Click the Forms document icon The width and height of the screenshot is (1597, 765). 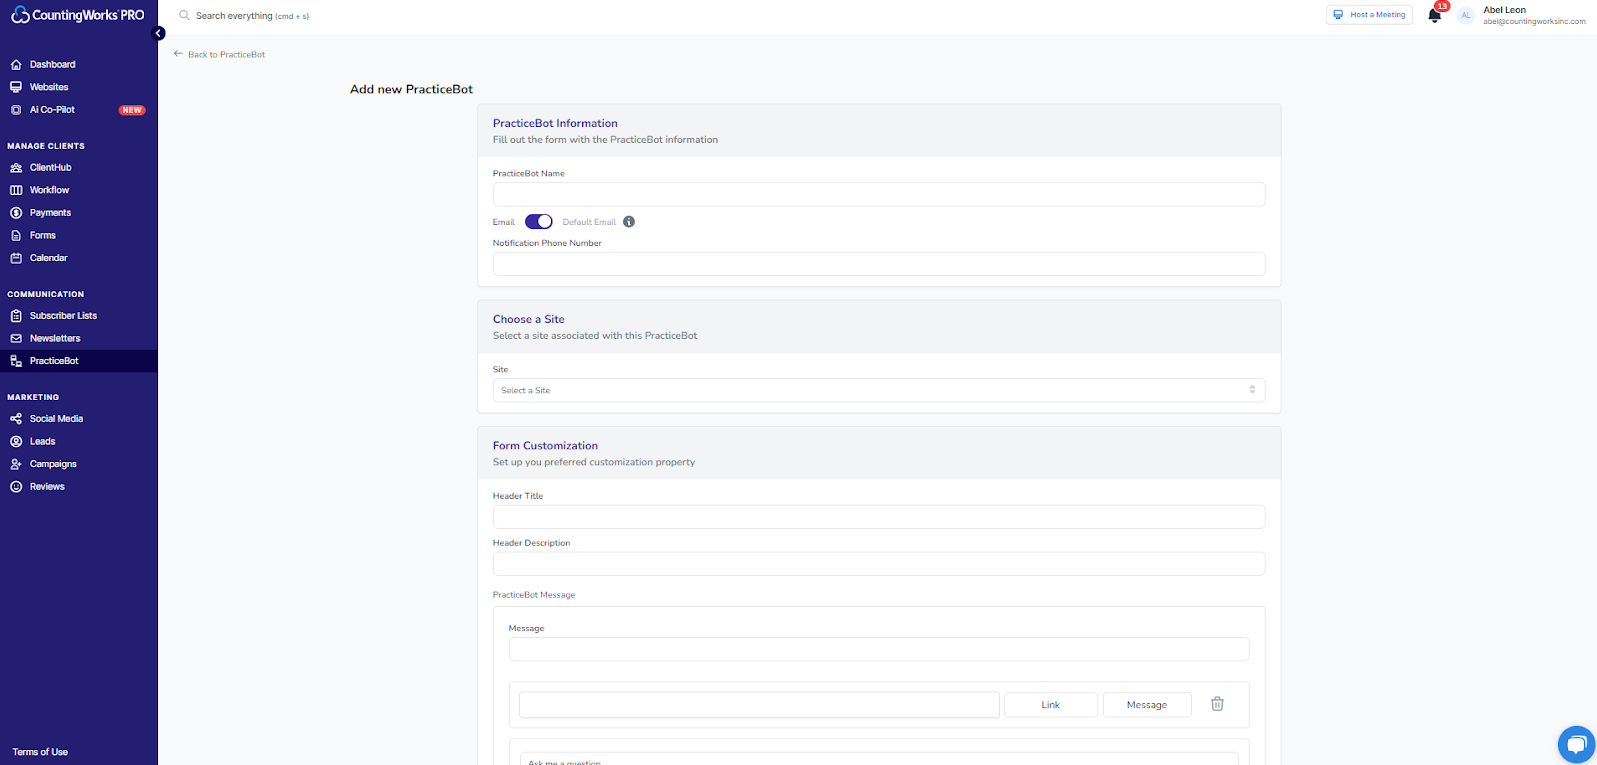16,236
